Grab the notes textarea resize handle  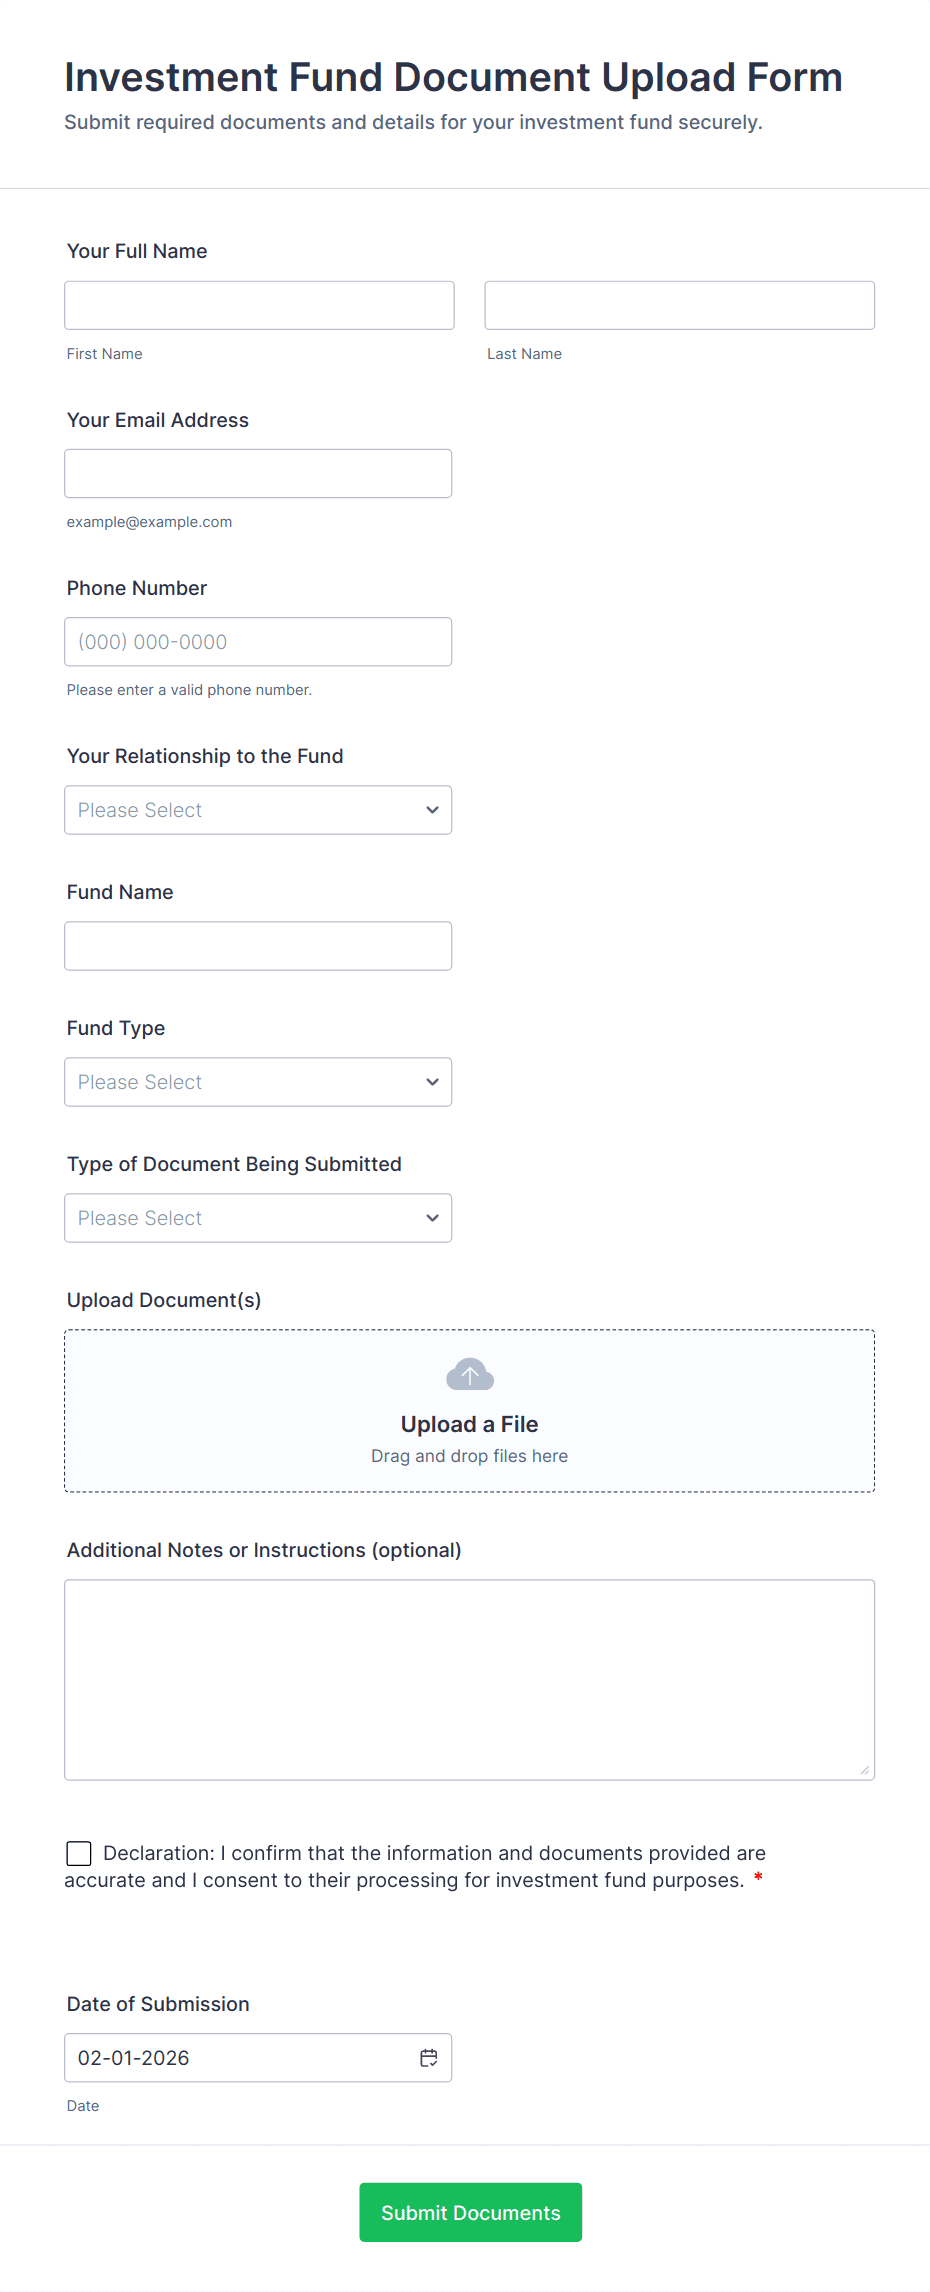pyautogui.click(x=865, y=1770)
